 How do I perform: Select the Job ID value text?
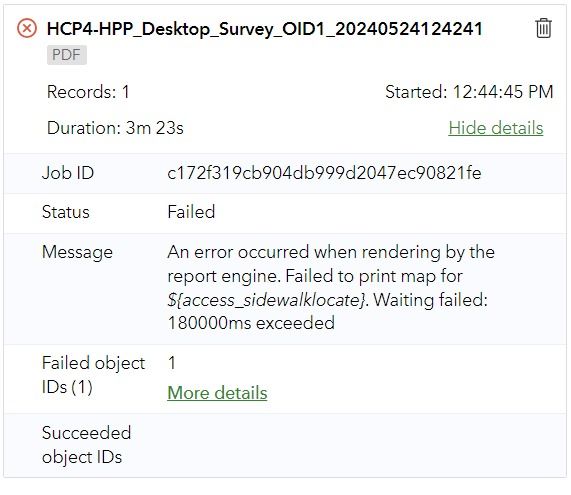pyautogui.click(x=324, y=173)
